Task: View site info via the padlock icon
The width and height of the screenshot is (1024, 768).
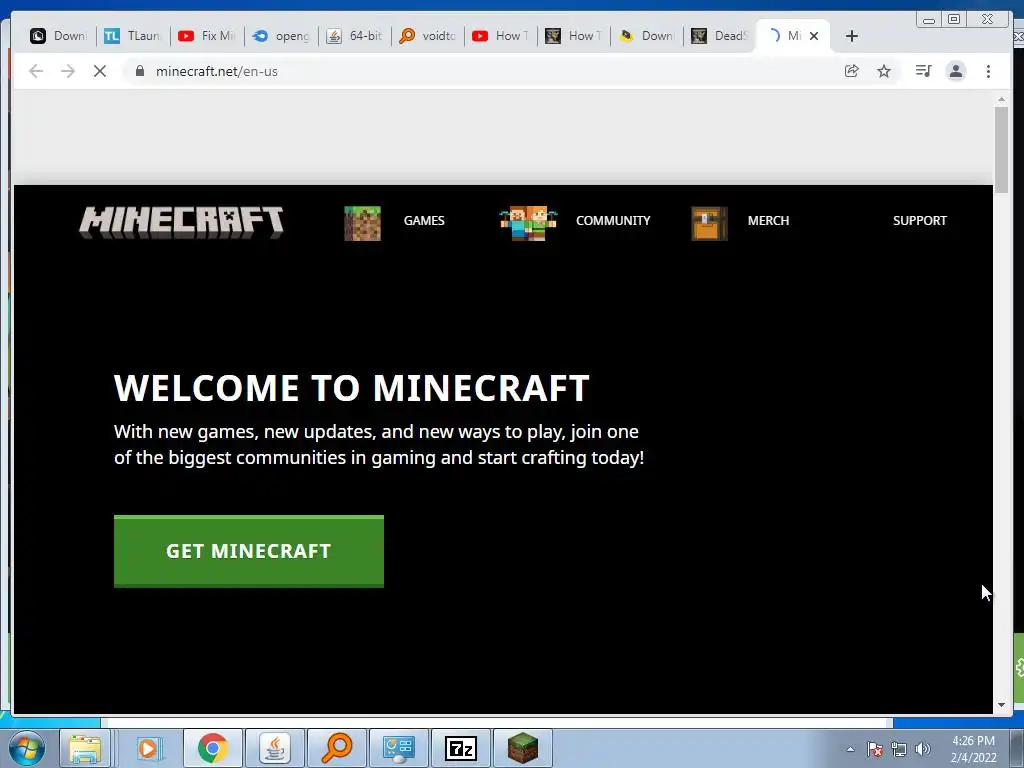Action: point(139,71)
